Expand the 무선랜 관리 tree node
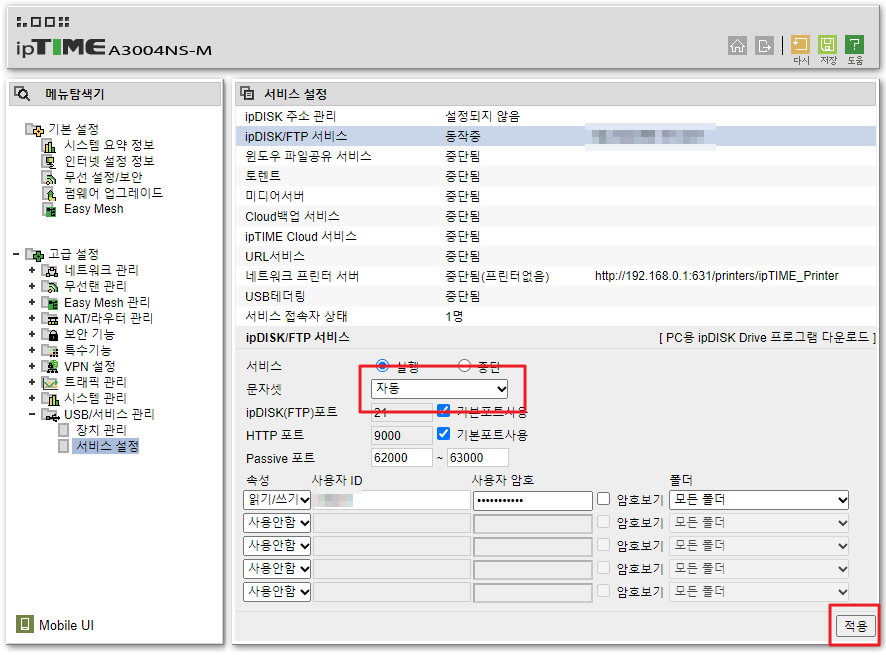Screen dimensions: 886x655 coord(32,286)
